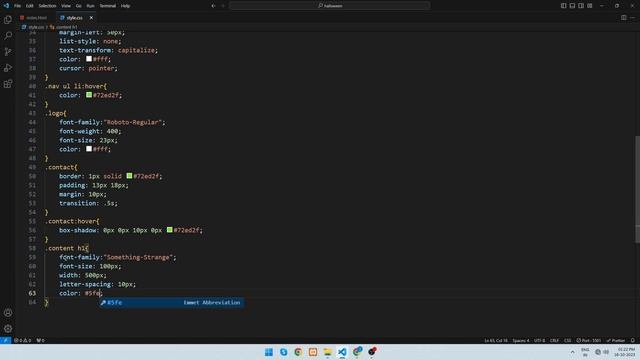The width and height of the screenshot is (640, 360).
Task: Click the ".contact:hover{" selector text
Action: [x=72, y=221]
